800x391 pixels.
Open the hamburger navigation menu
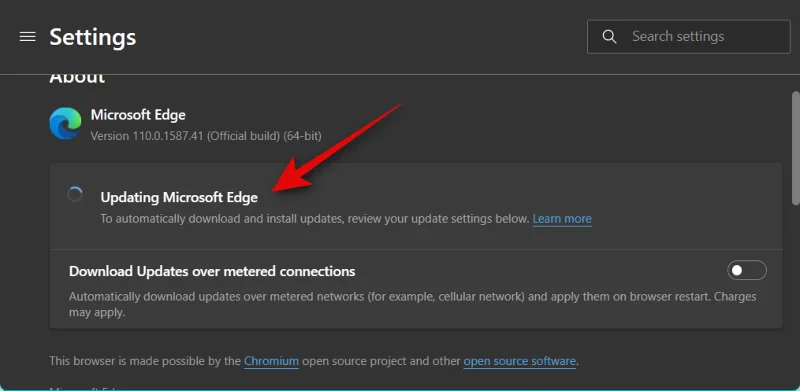pos(28,37)
